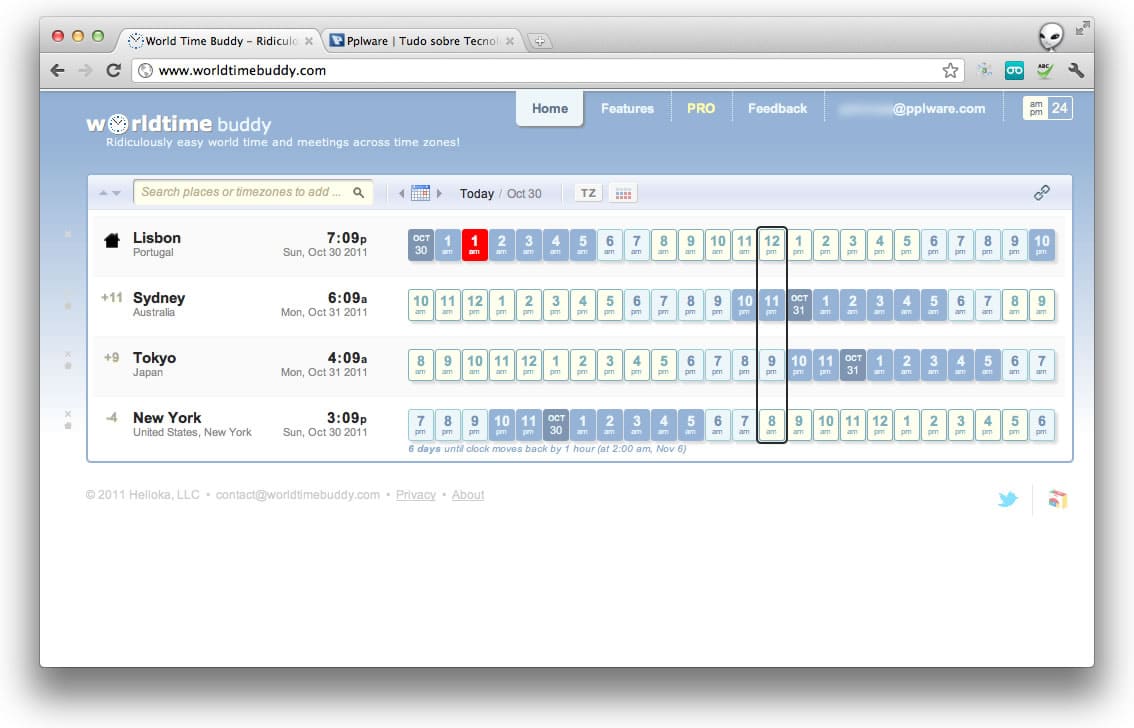Open the Privacy link

pos(416,495)
